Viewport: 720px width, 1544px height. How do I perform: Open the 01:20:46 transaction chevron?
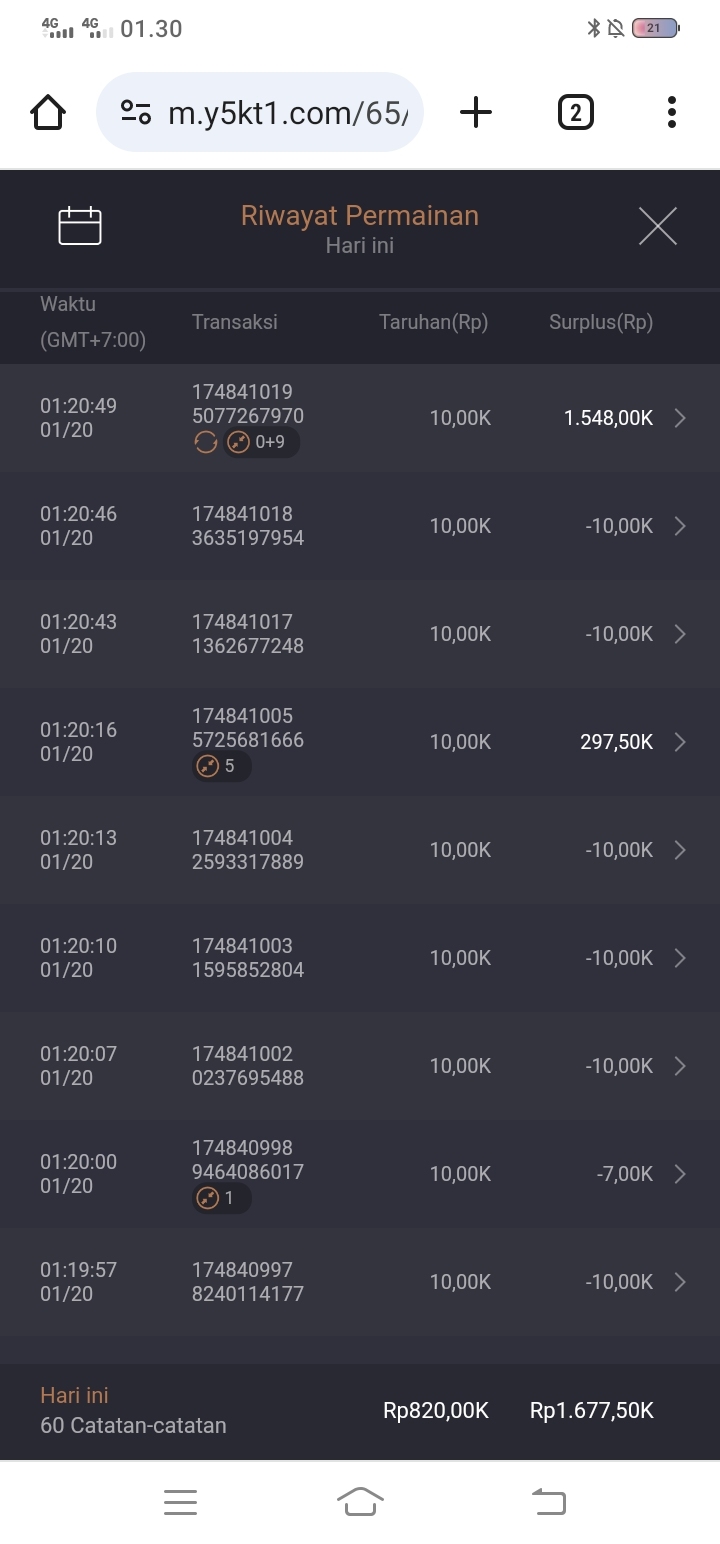point(680,526)
